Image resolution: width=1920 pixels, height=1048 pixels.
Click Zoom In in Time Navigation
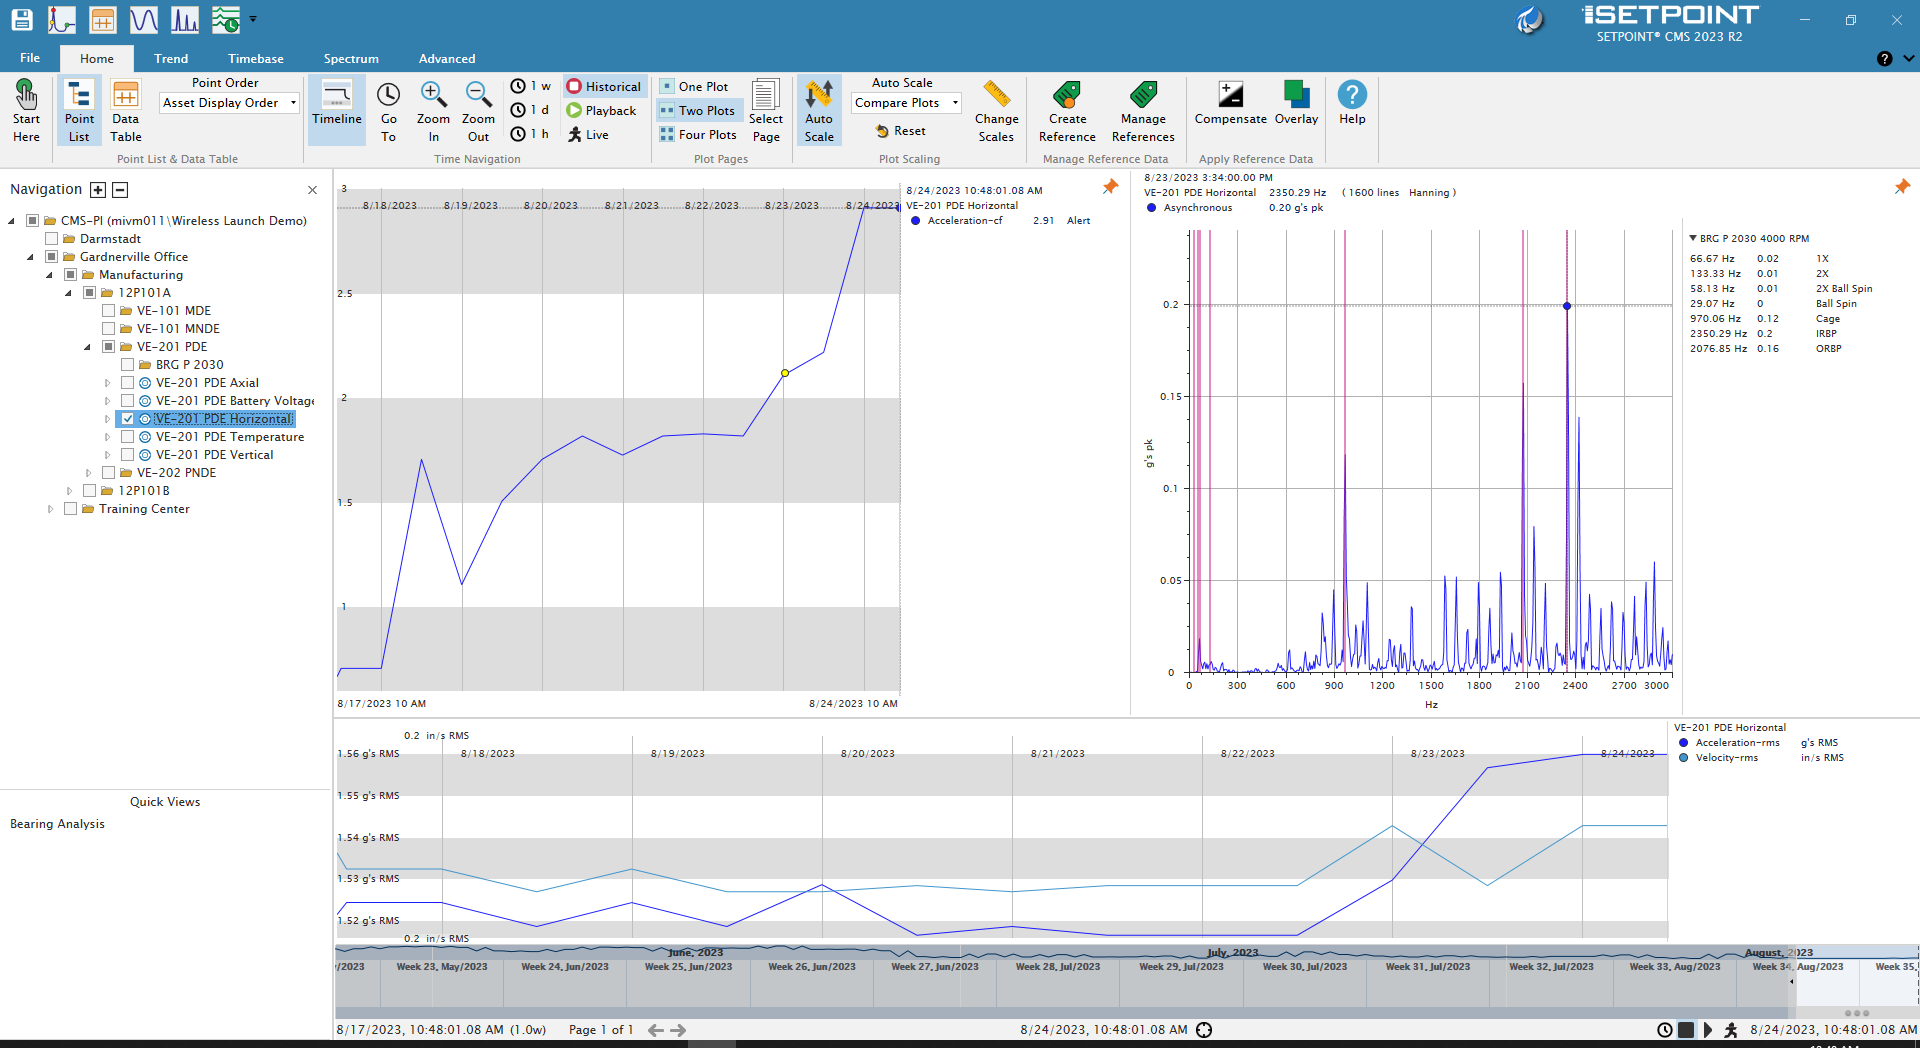[433, 111]
